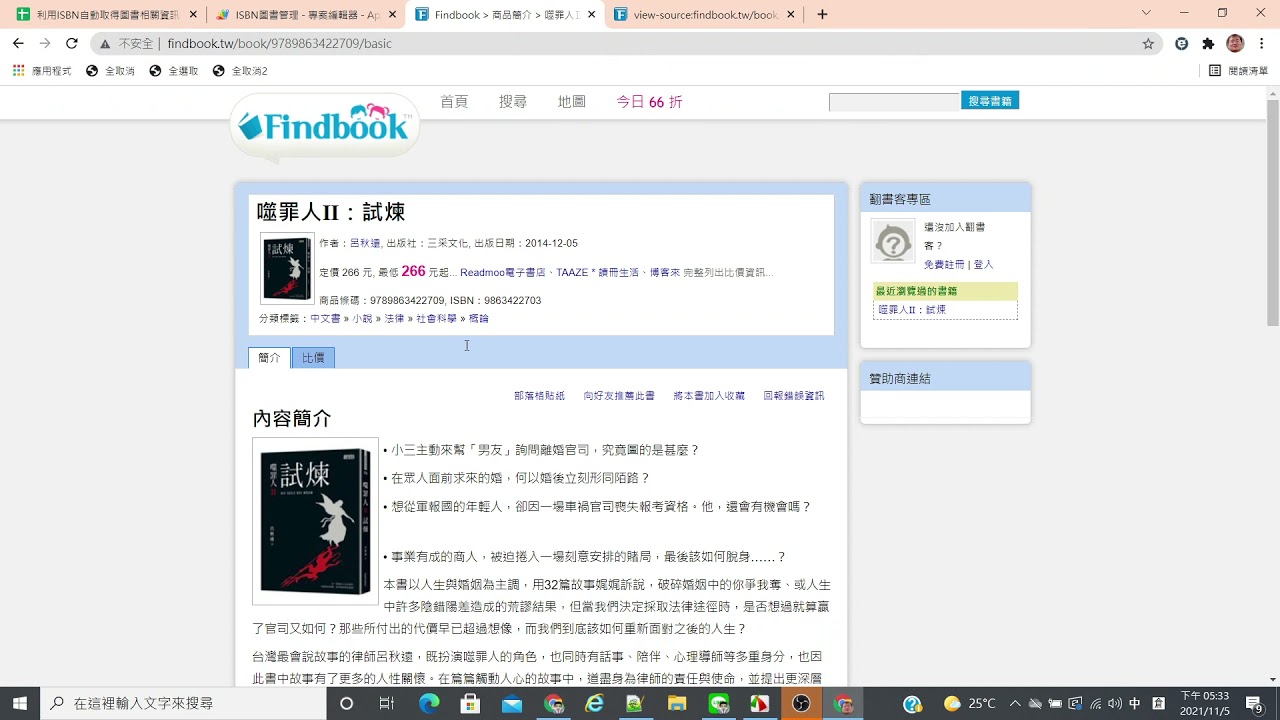Open the 全選取 bookmark

coord(174,71)
